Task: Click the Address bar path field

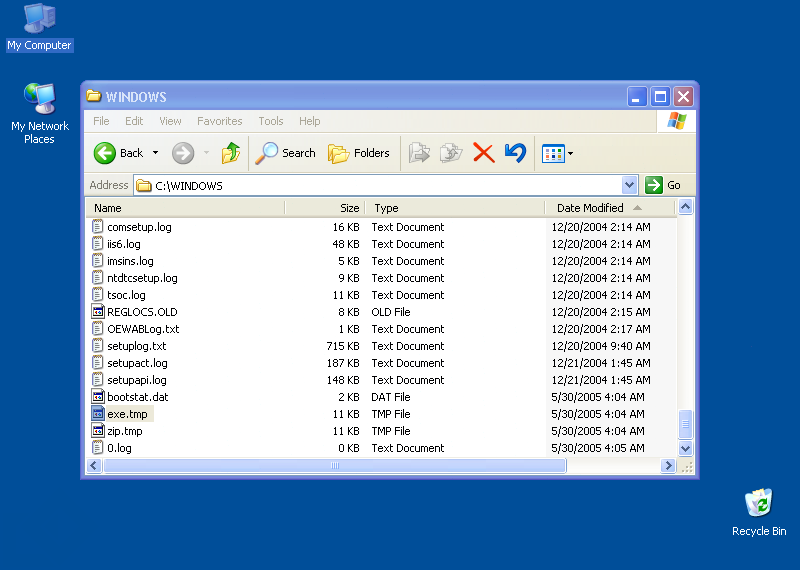Action: point(378,185)
